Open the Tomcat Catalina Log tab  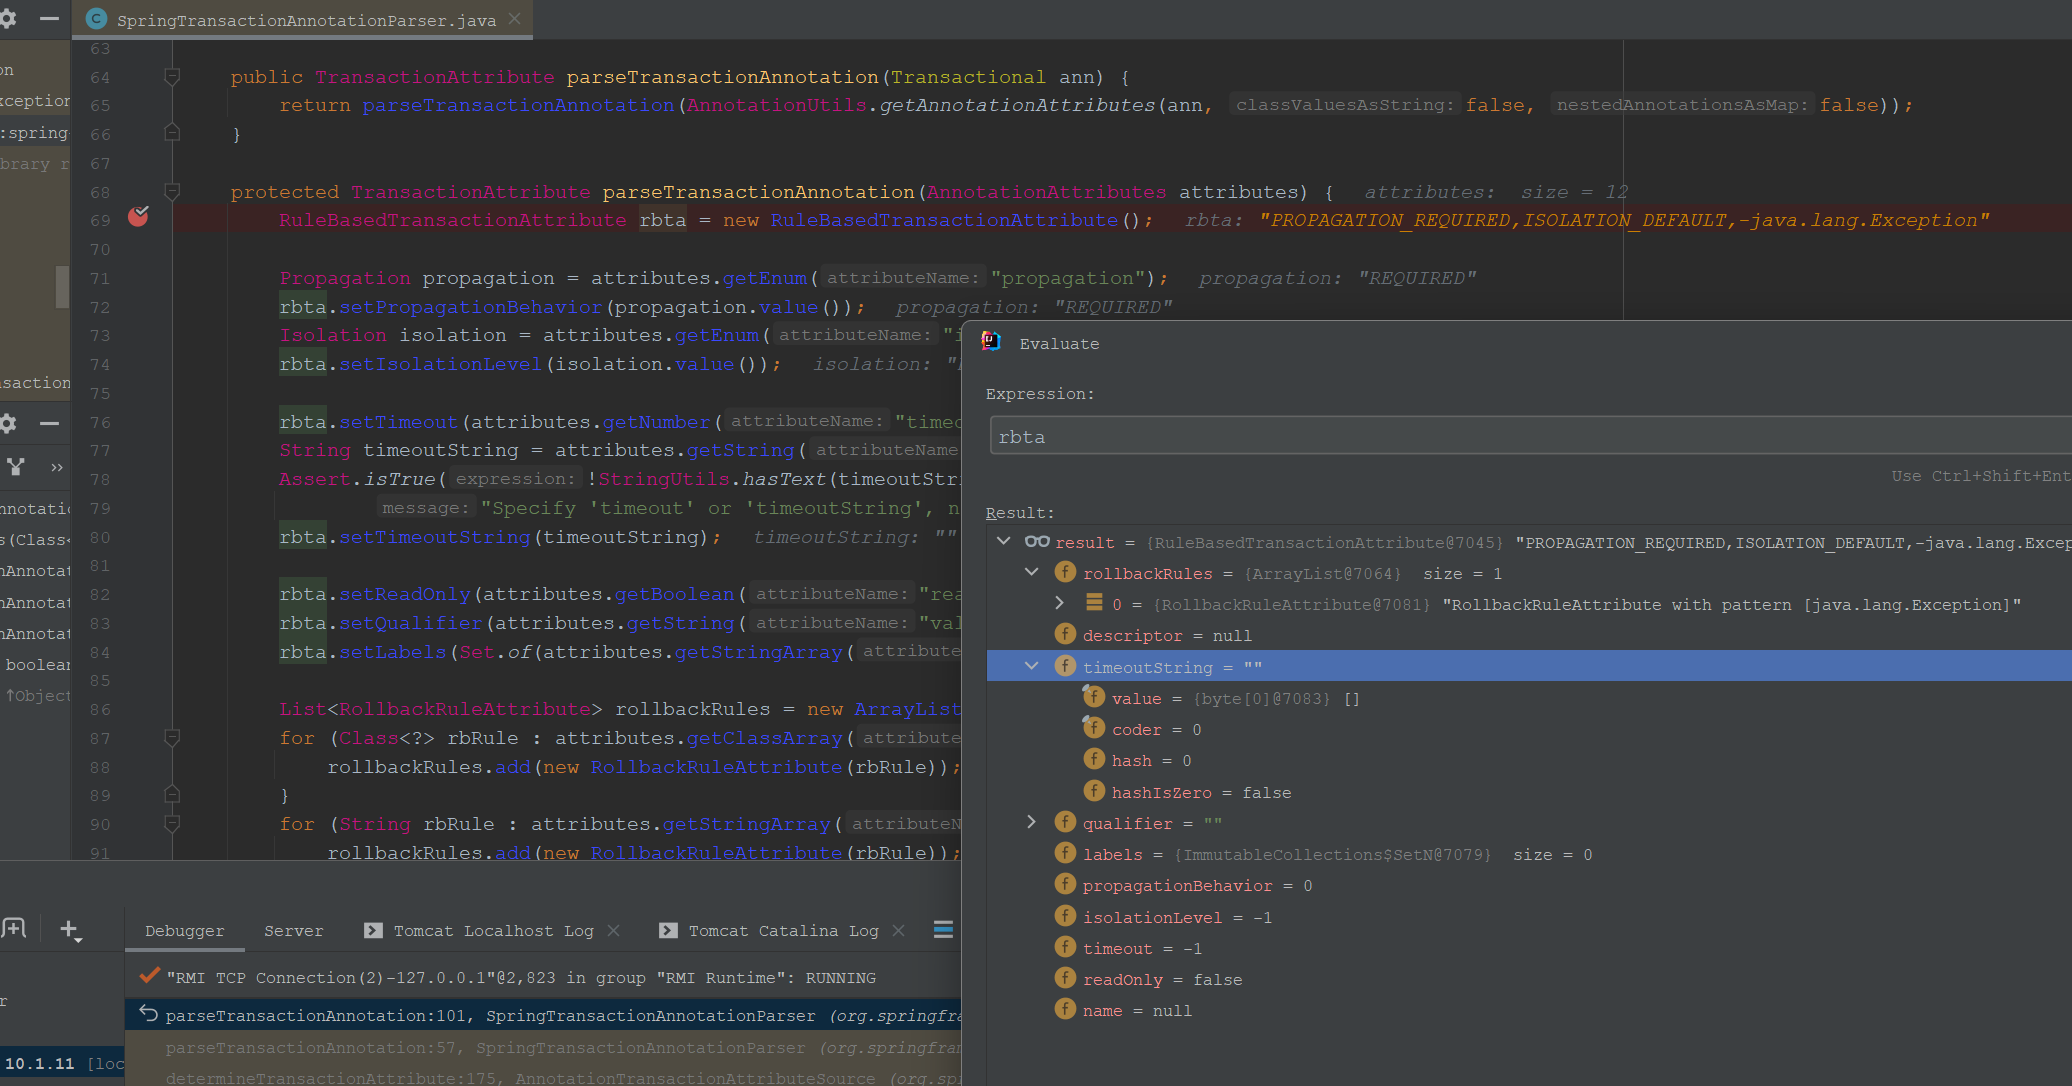click(x=783, y=931)
